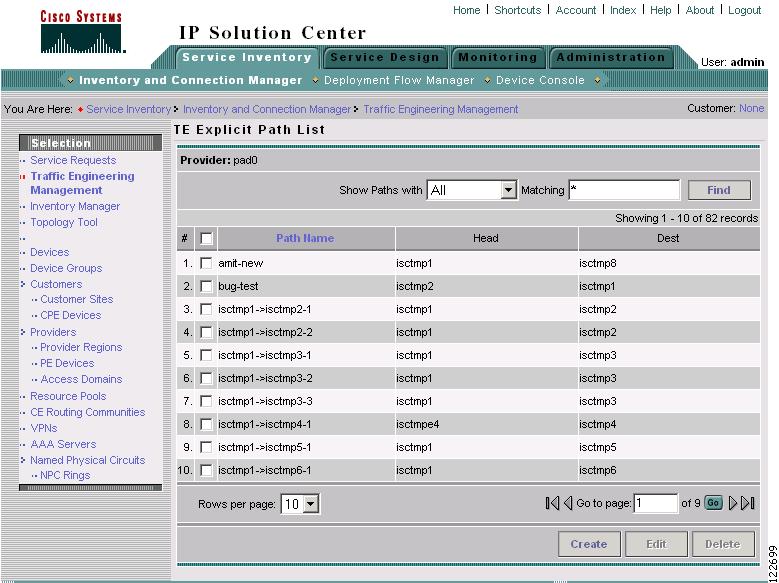Image resolution: width=779 pixels, height=583 pixels.
Task: Open Inventory Manager in sidebar
Action: pos(75,206)
